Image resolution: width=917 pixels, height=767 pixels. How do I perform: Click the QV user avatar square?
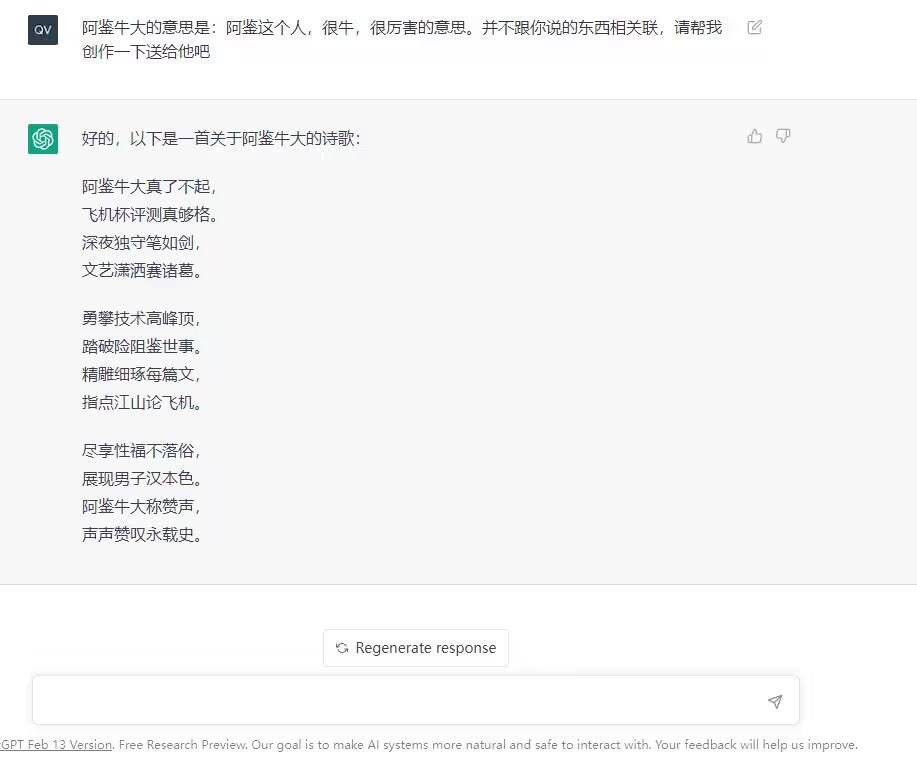coord(42,29)
